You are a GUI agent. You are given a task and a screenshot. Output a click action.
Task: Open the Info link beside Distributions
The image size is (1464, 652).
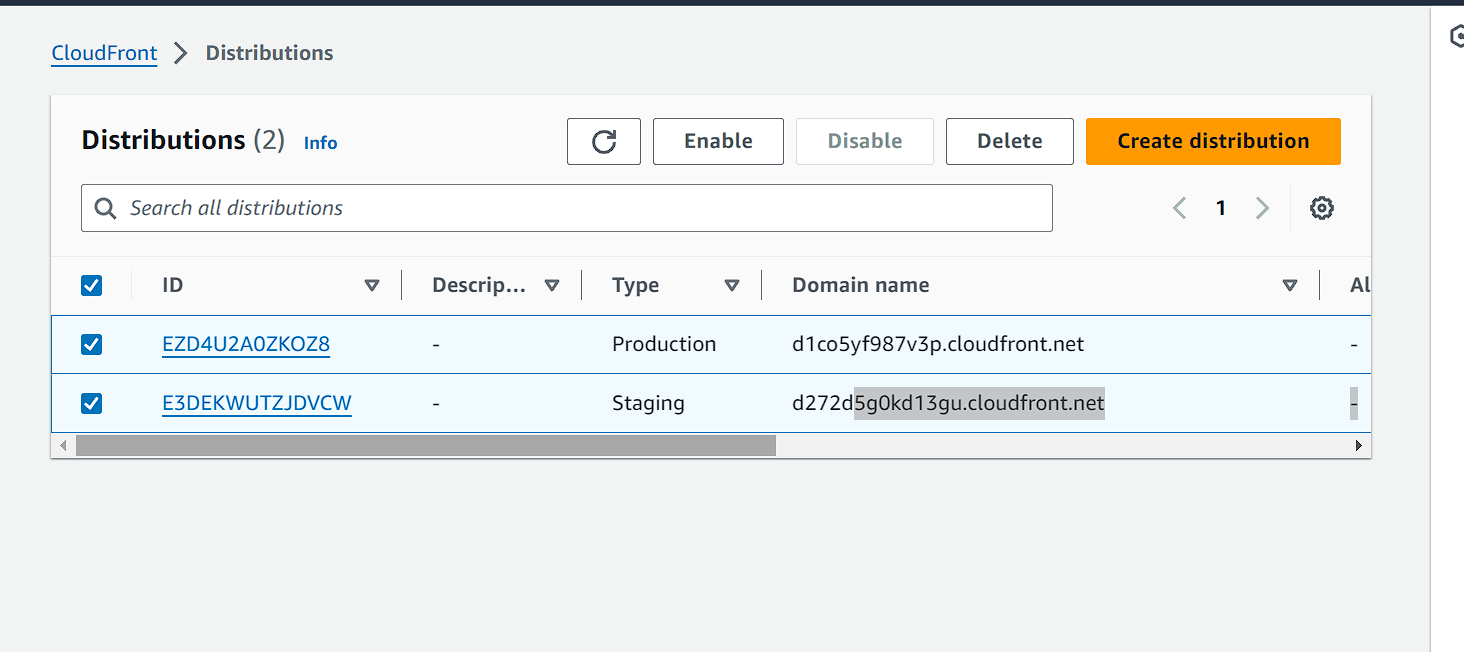click(320, 143)
